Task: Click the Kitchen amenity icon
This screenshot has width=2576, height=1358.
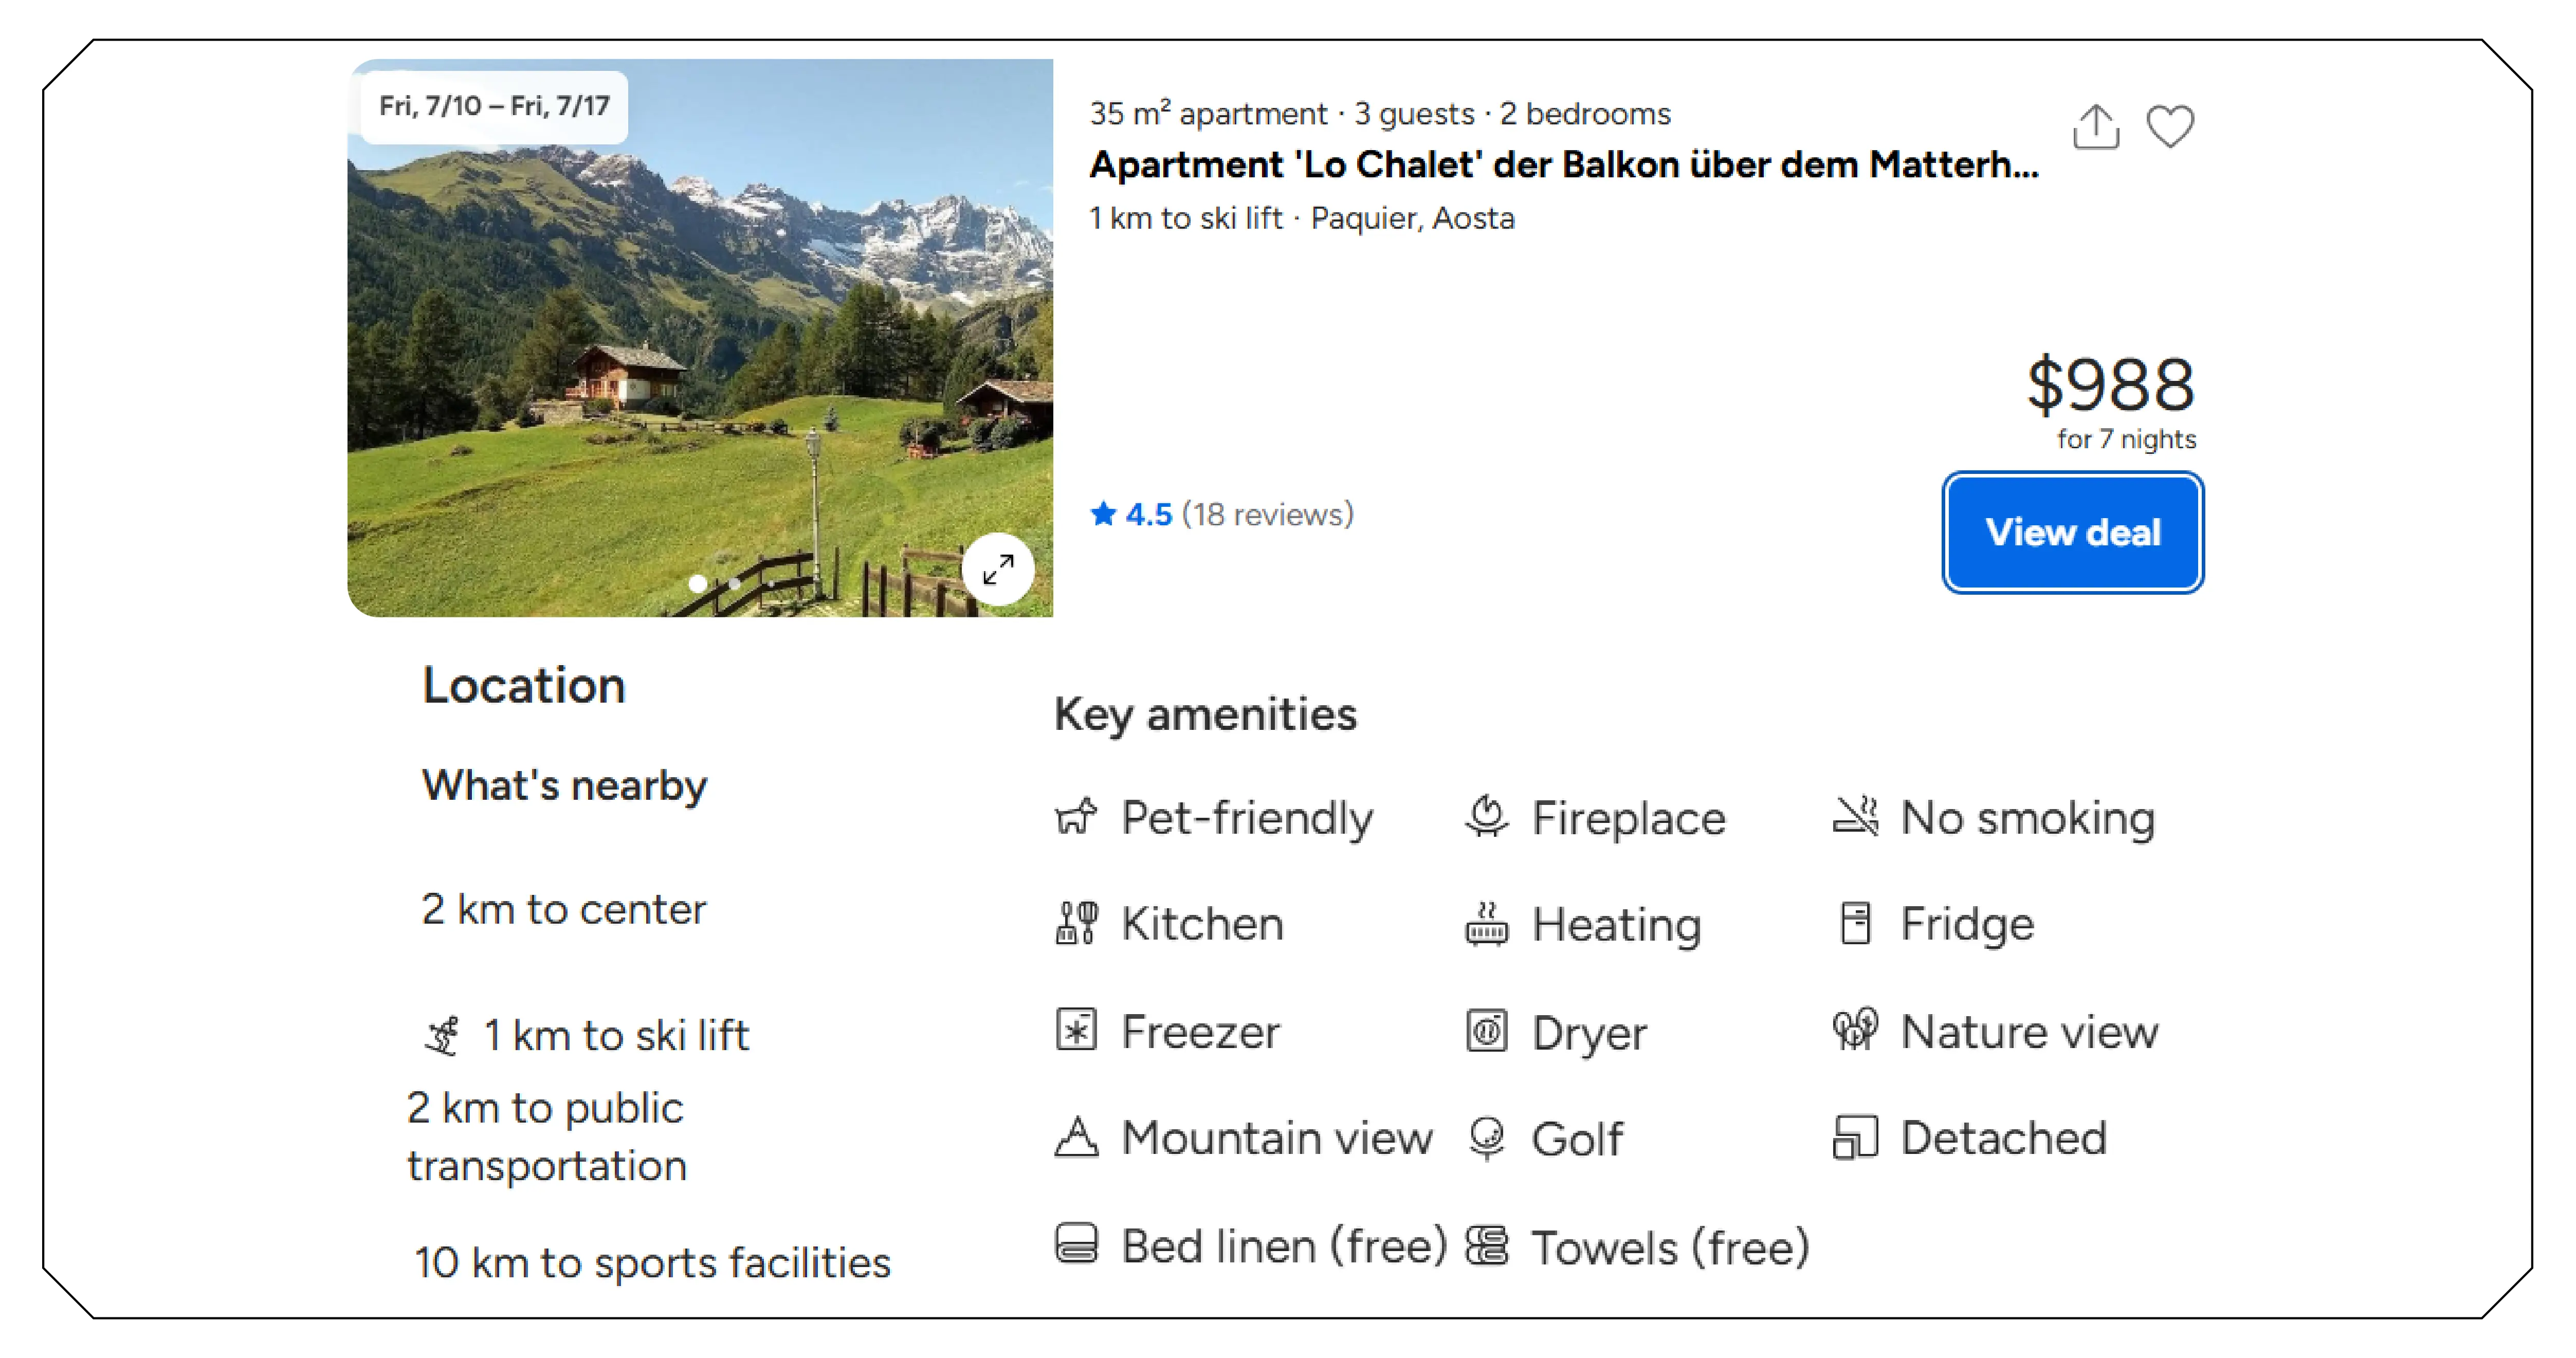Action: pyautogui.click(x=1076, y=923)
